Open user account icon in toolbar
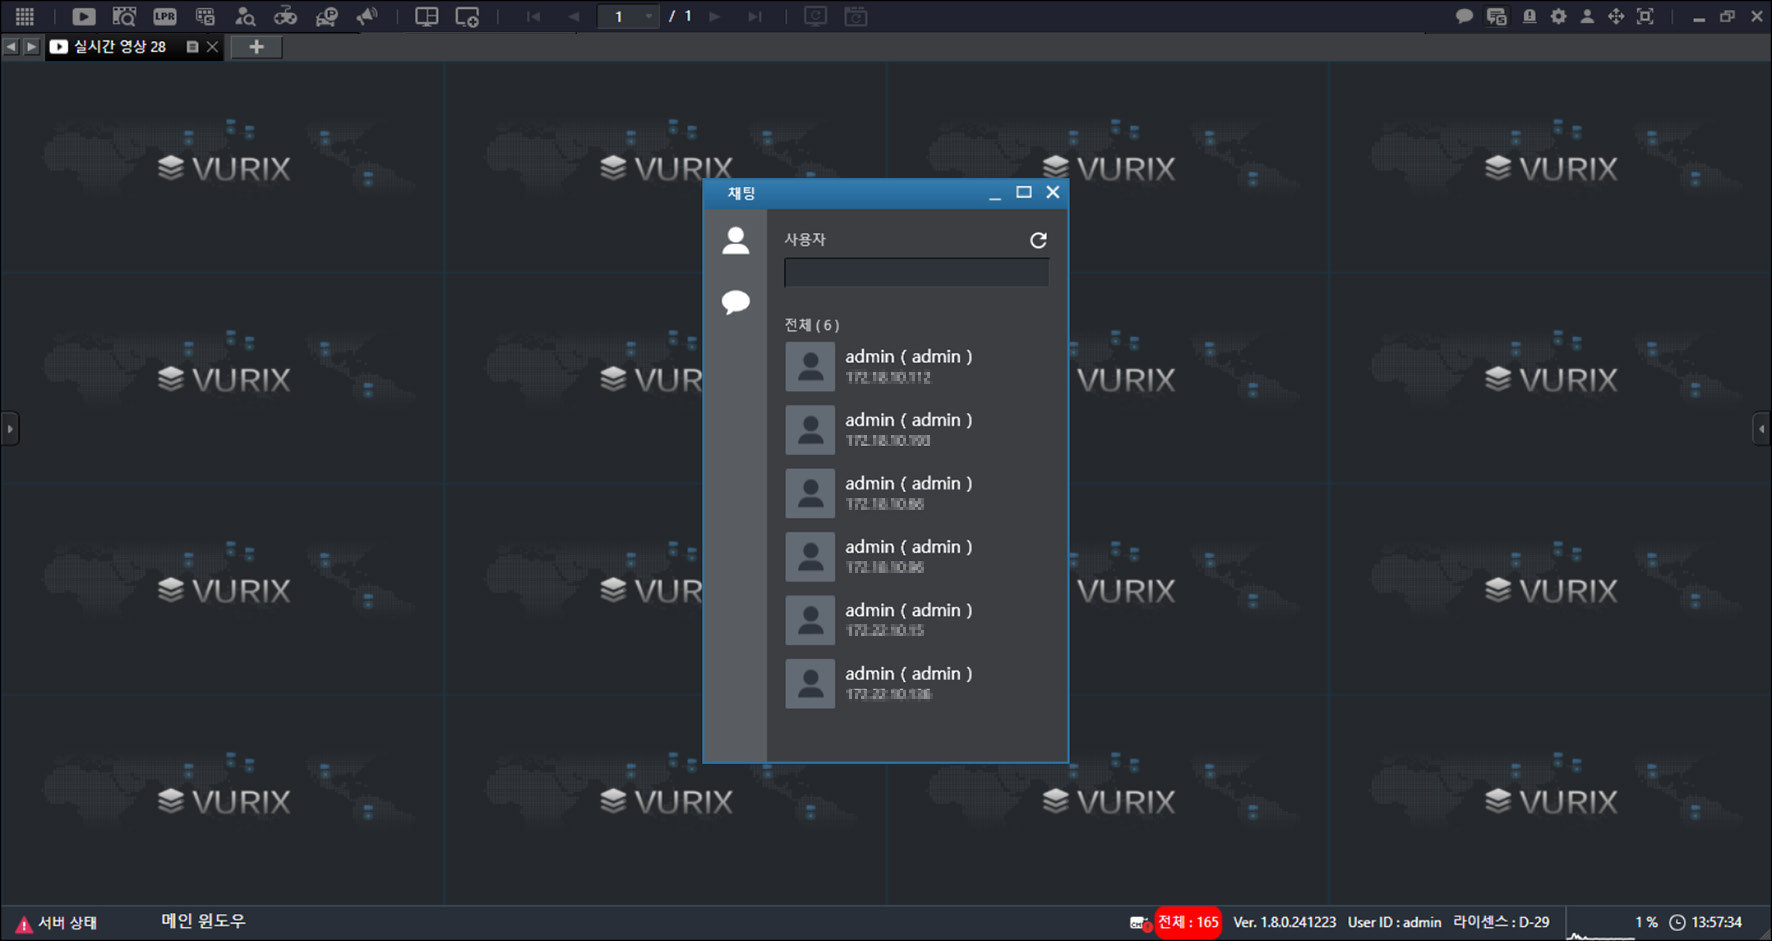The width and height of the screenshot is (1772, 941). tap(1587, 16)
